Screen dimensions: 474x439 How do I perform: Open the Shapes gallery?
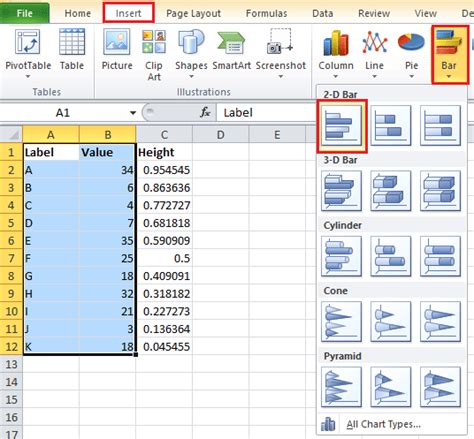point(191,53)
